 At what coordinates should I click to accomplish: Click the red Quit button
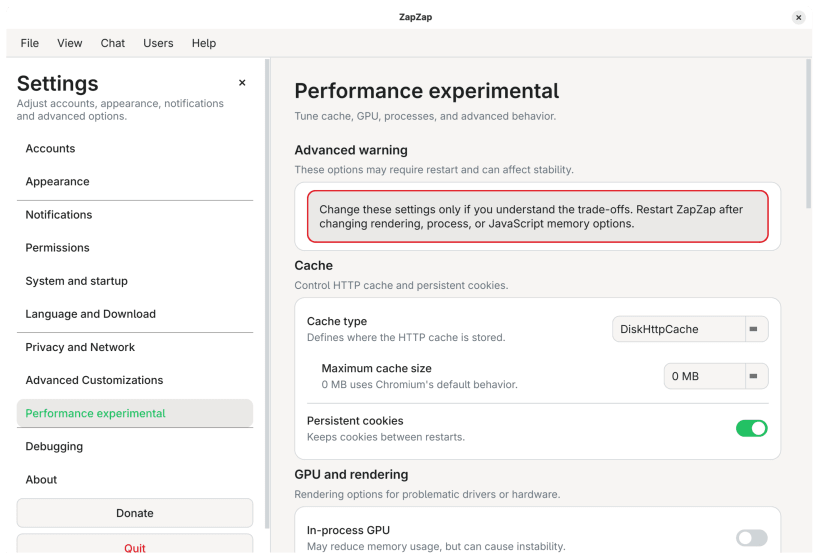coord(135,545)
